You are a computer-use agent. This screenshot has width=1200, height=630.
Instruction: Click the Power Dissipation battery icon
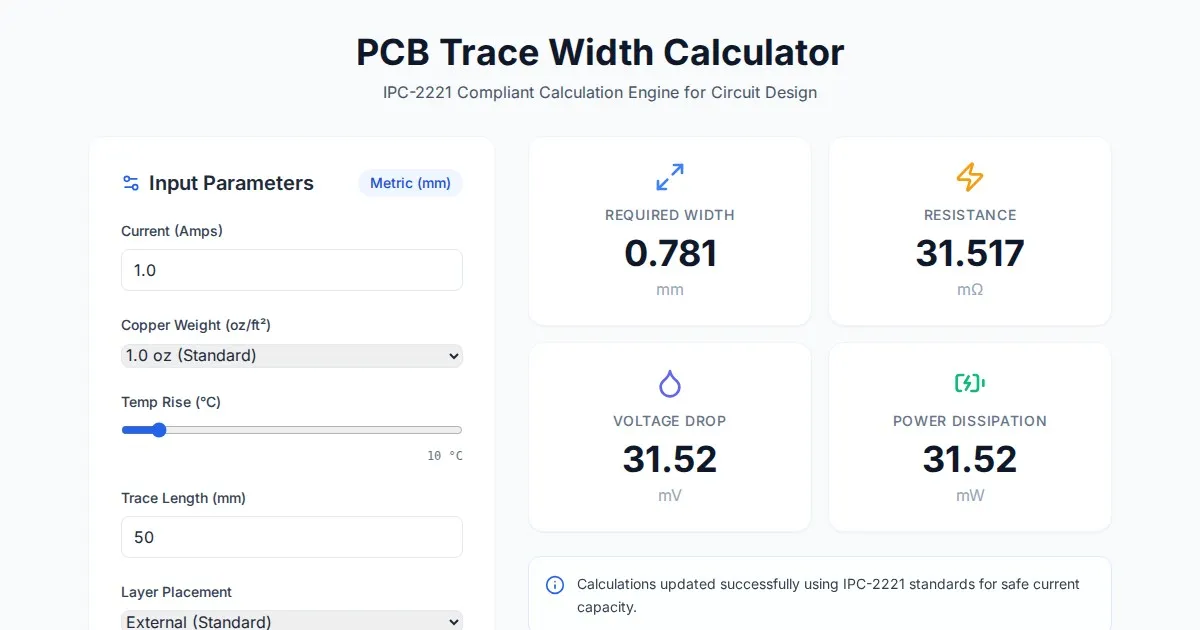970,383
